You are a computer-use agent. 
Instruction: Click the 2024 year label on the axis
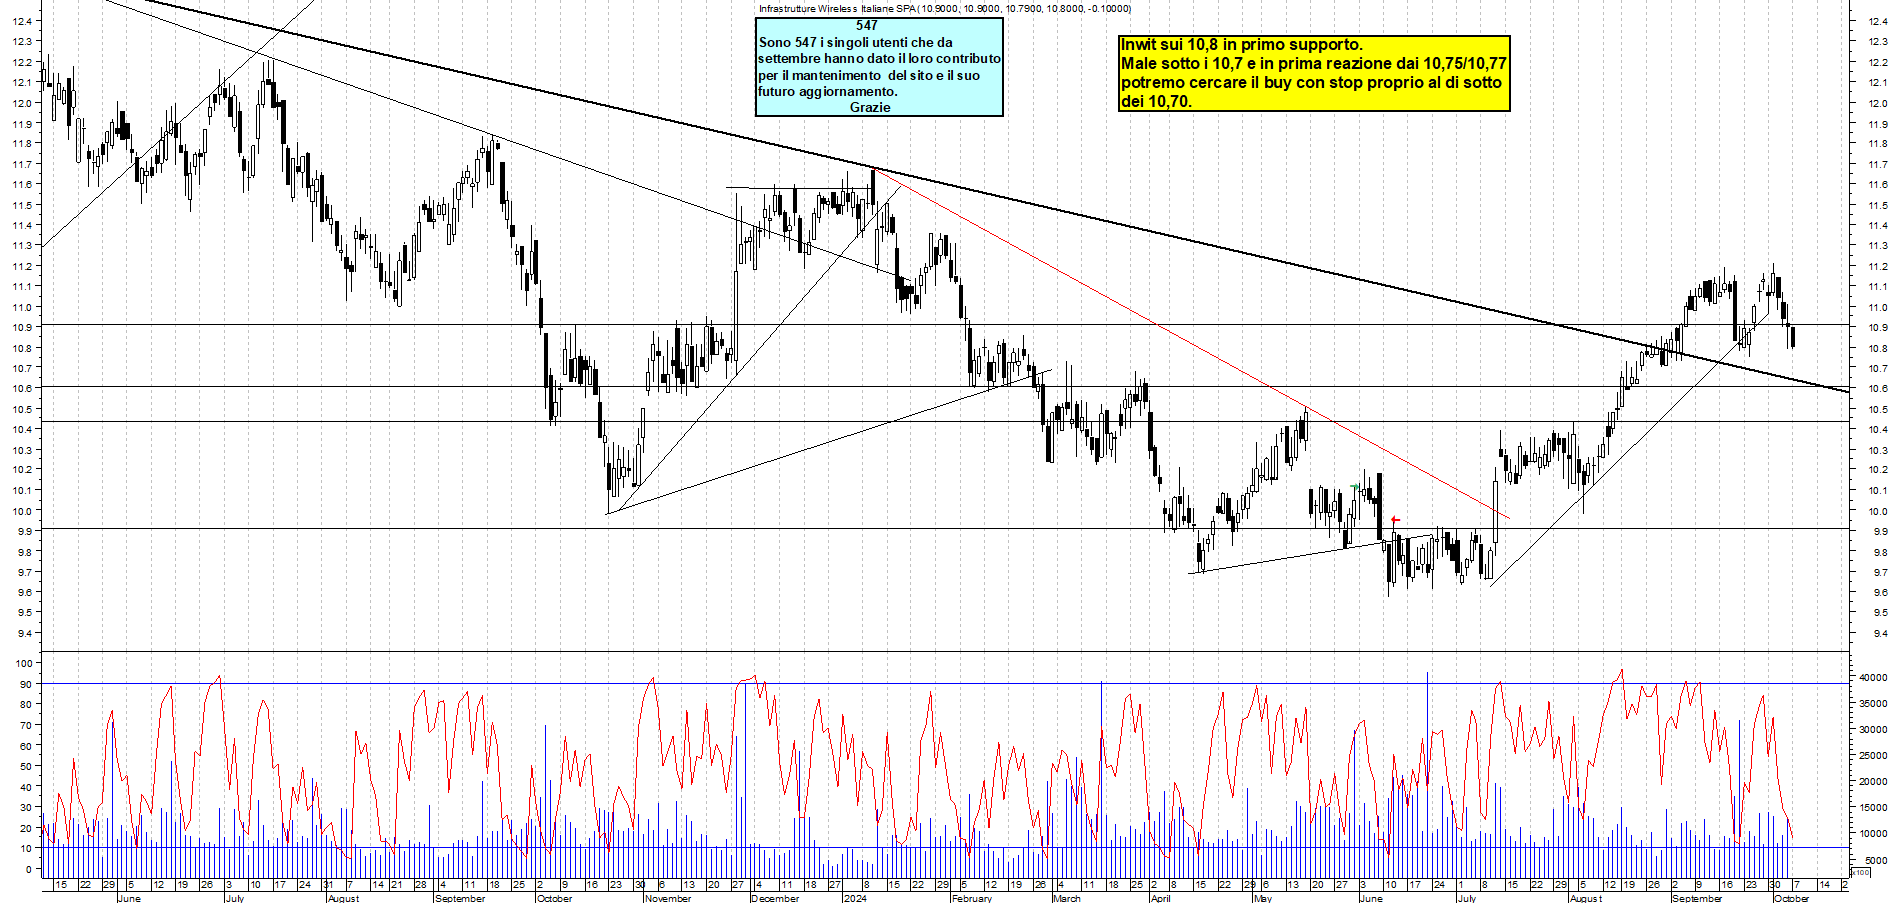[855, 898]
